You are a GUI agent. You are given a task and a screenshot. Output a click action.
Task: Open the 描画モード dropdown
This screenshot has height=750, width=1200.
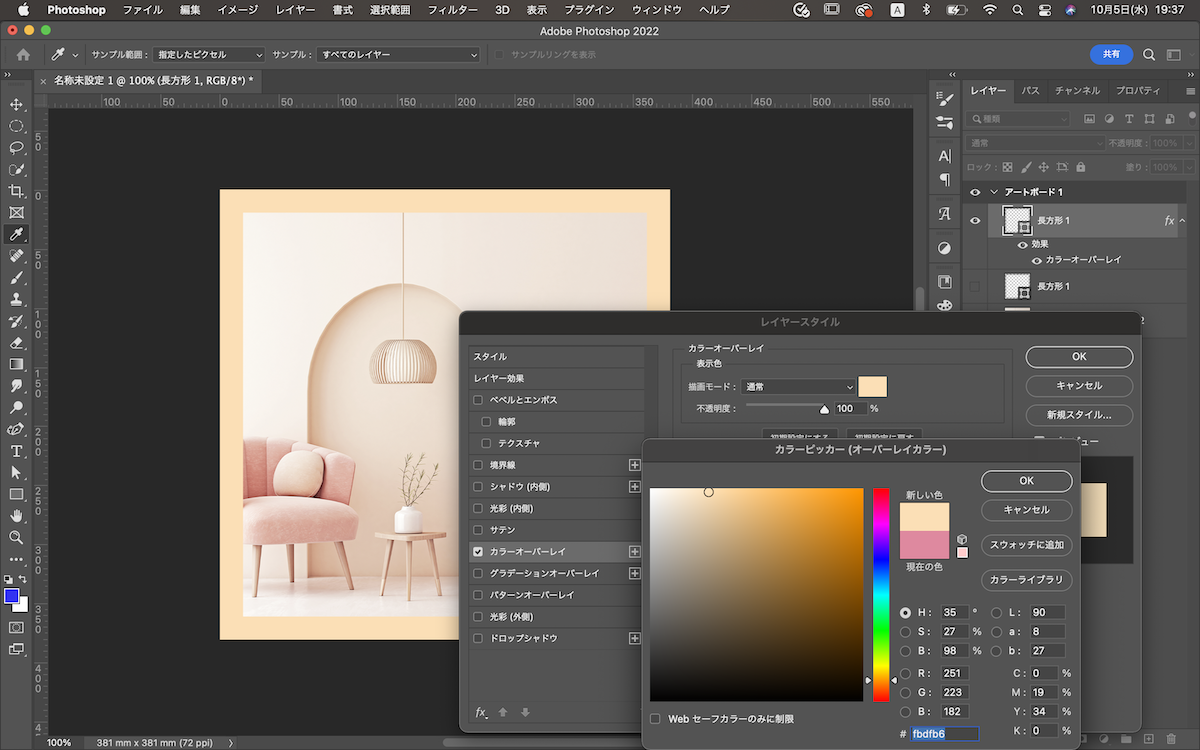coord(799,387)
